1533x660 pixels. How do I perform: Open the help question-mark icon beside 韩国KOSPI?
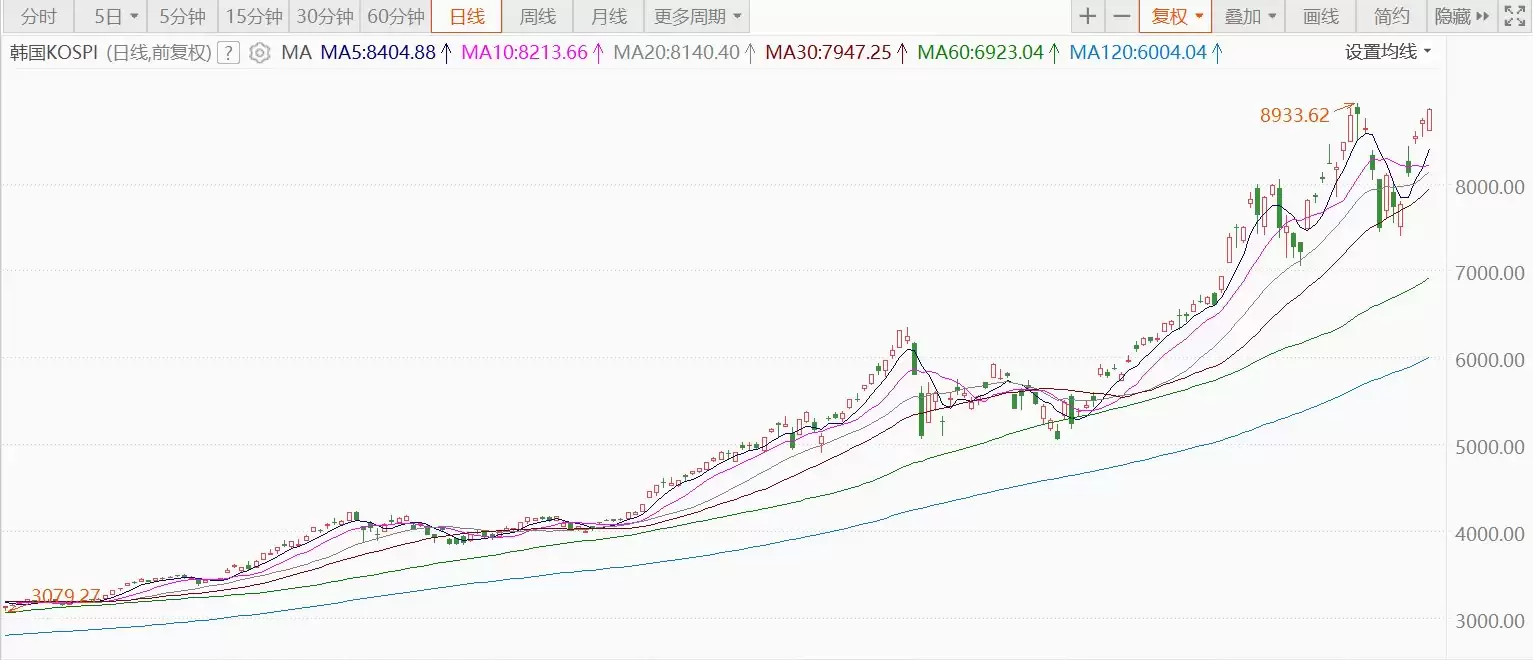click(228, 53)
